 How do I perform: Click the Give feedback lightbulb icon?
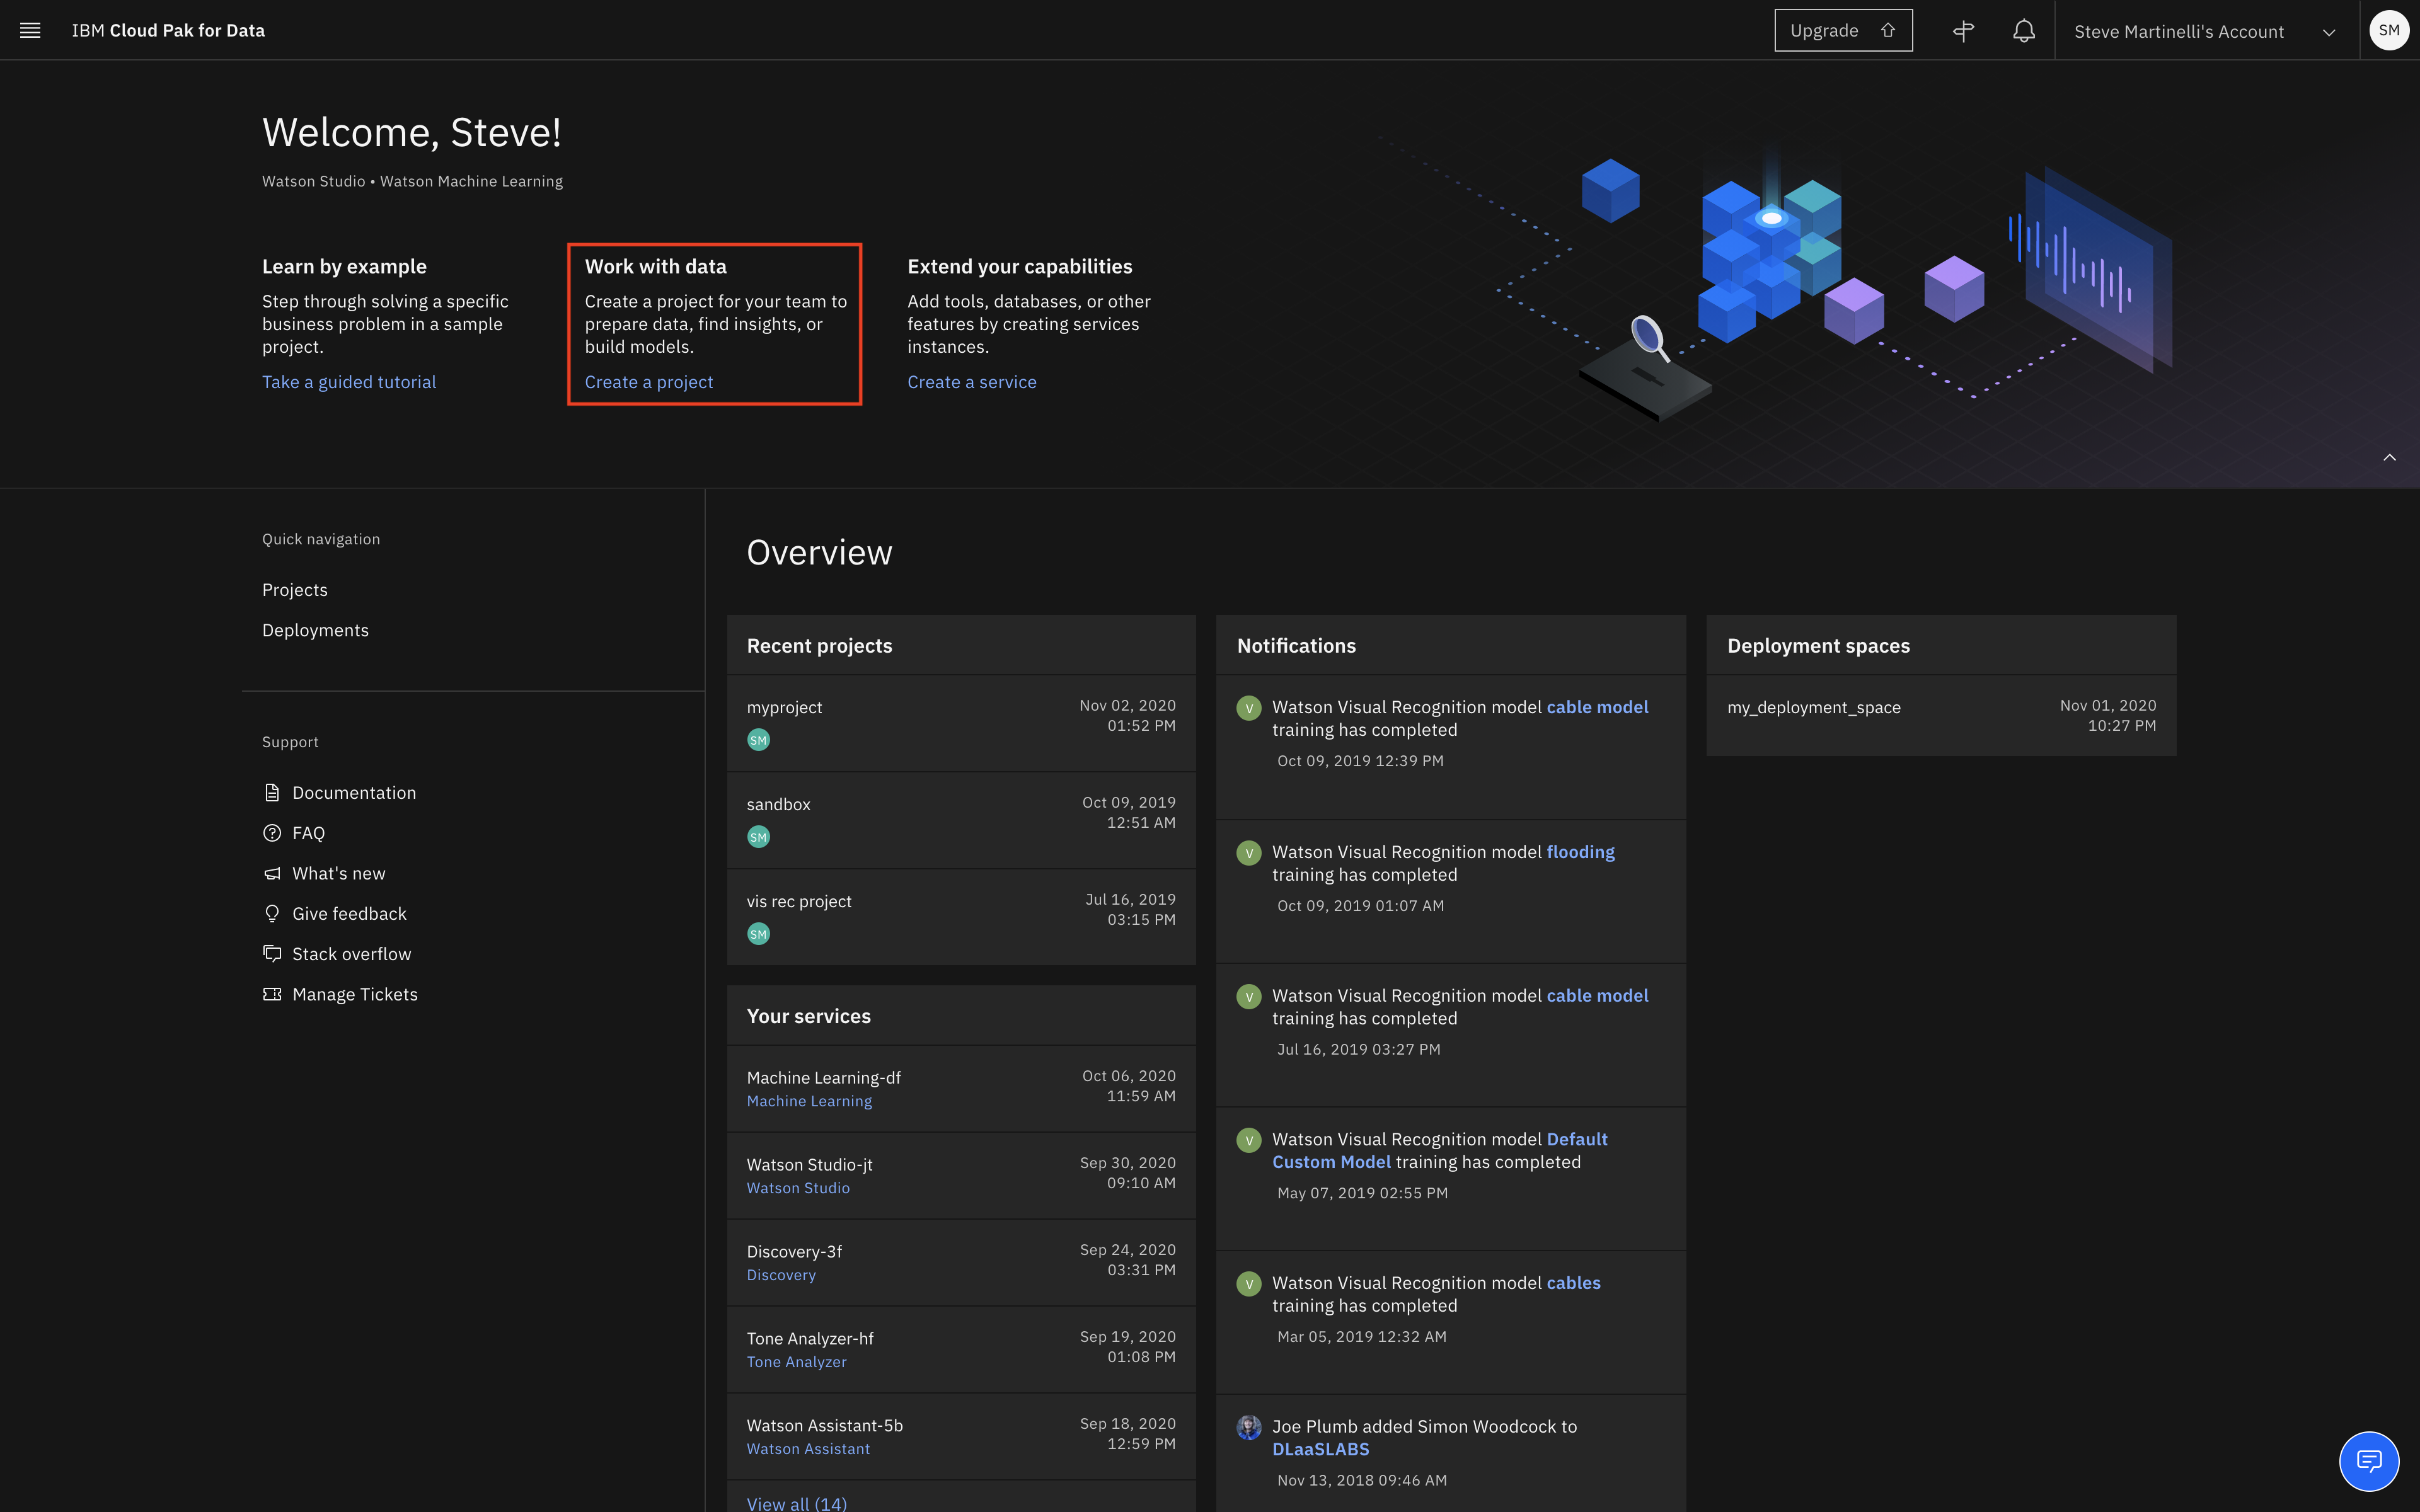tap(272, 914)
